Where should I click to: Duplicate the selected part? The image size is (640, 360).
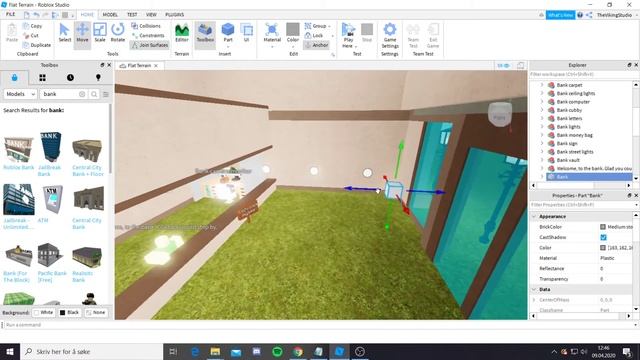[37, 45]
